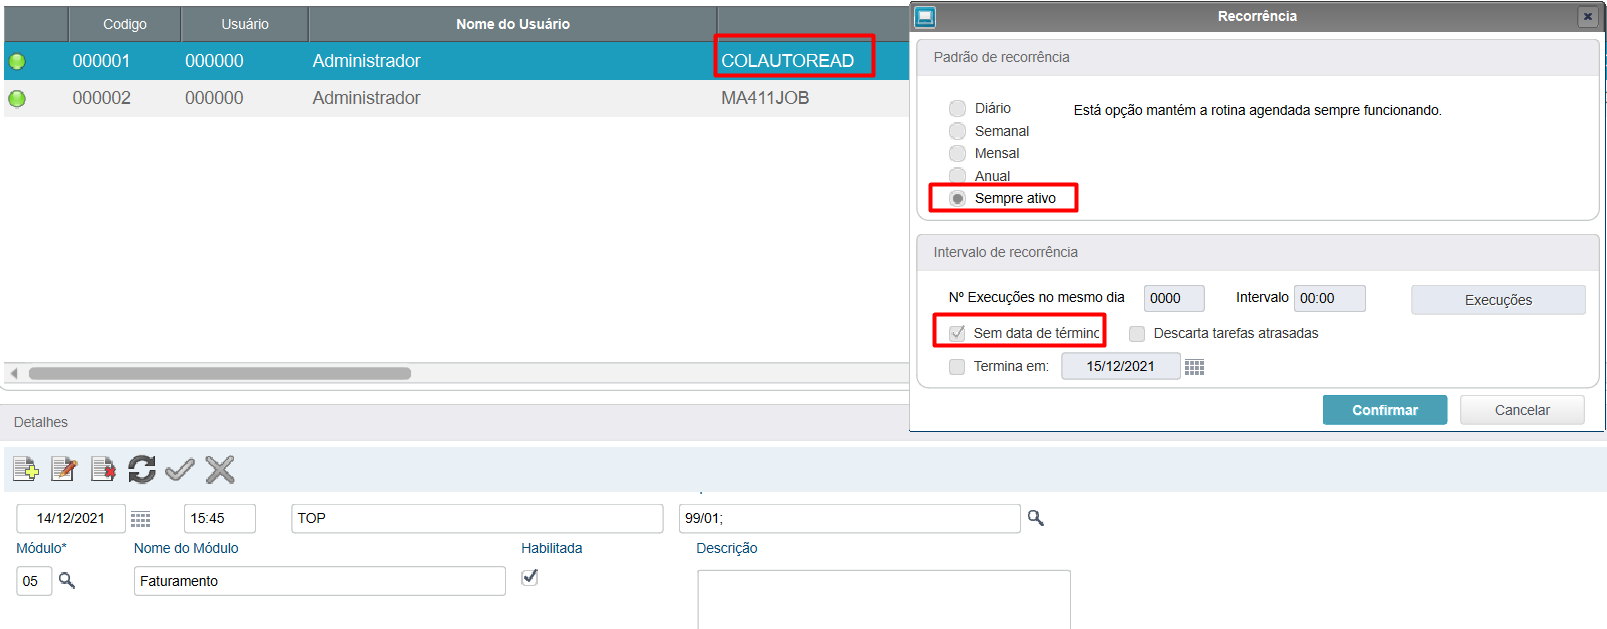Select the MA411JOB cell in second row

tap(765, 98)
